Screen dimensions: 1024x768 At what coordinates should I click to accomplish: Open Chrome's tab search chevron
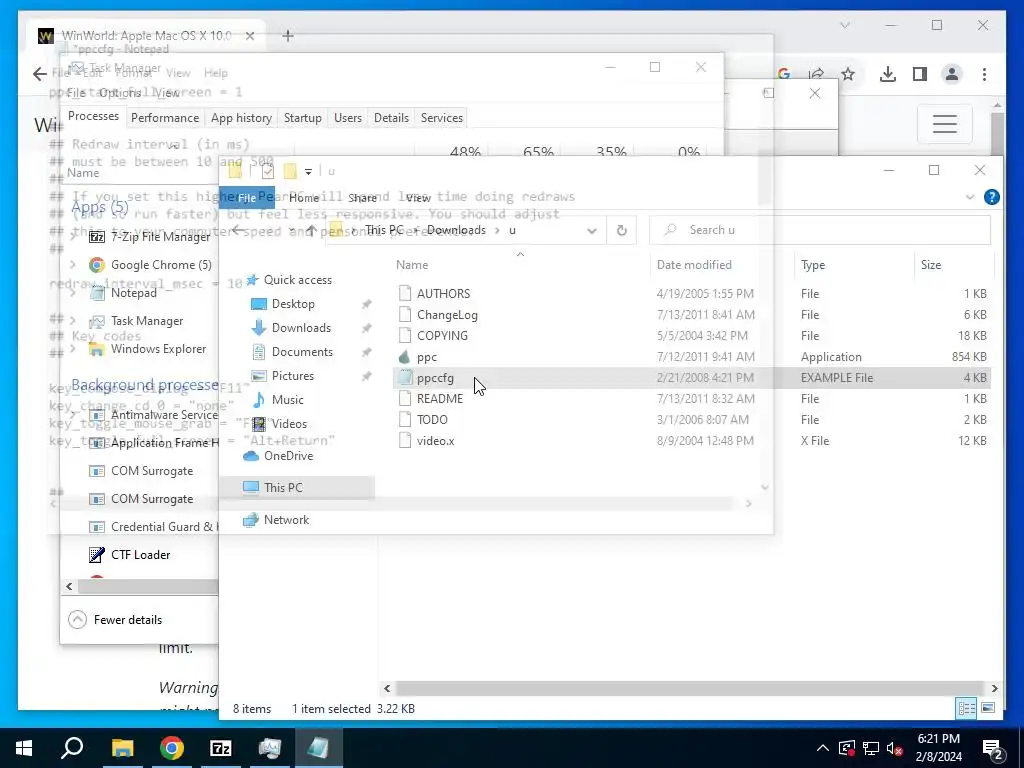[x=844, y=25]
